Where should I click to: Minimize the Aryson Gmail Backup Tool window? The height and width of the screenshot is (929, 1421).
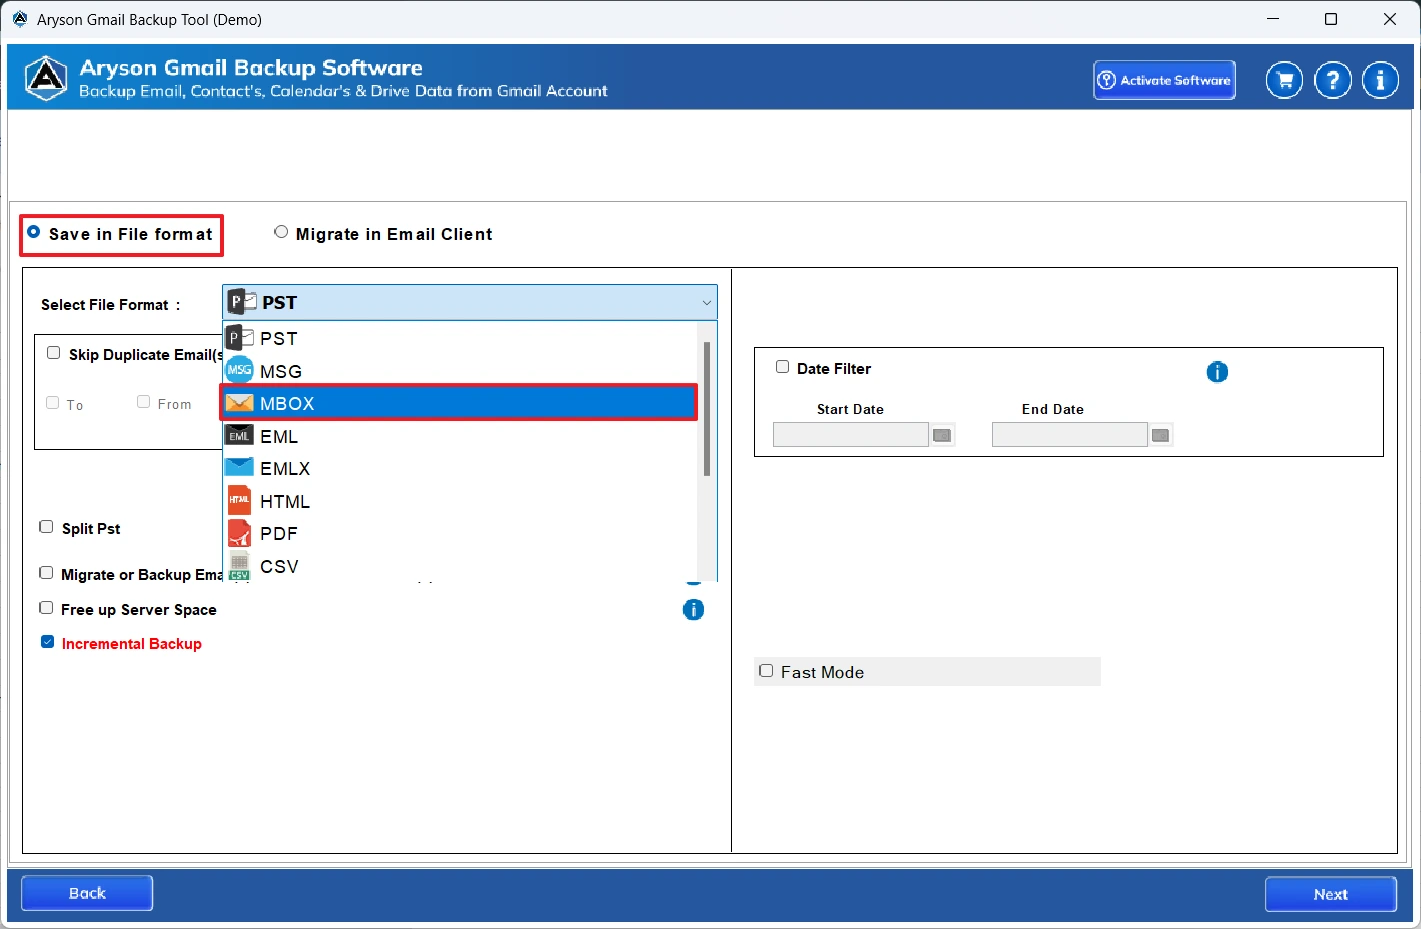tap(1273, 19)
